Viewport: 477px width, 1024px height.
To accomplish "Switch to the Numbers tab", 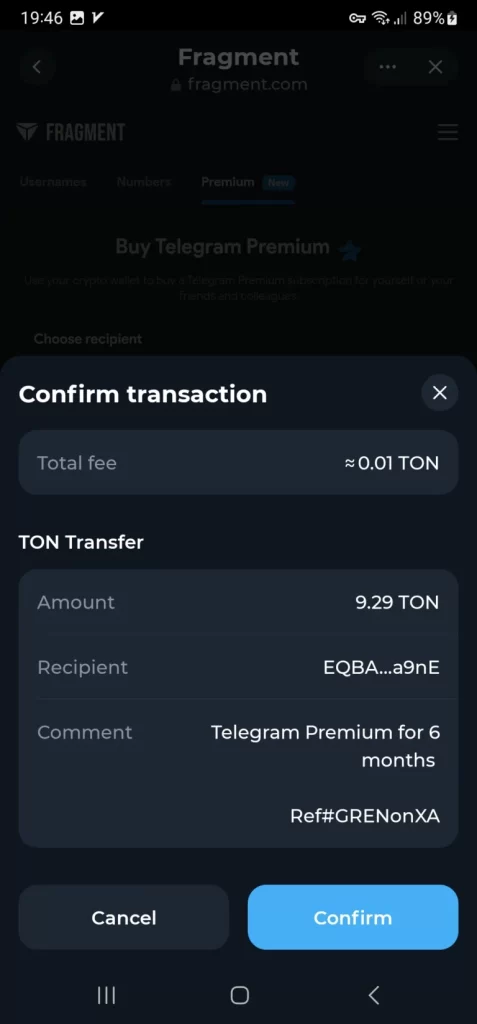I will click(144, 182).
